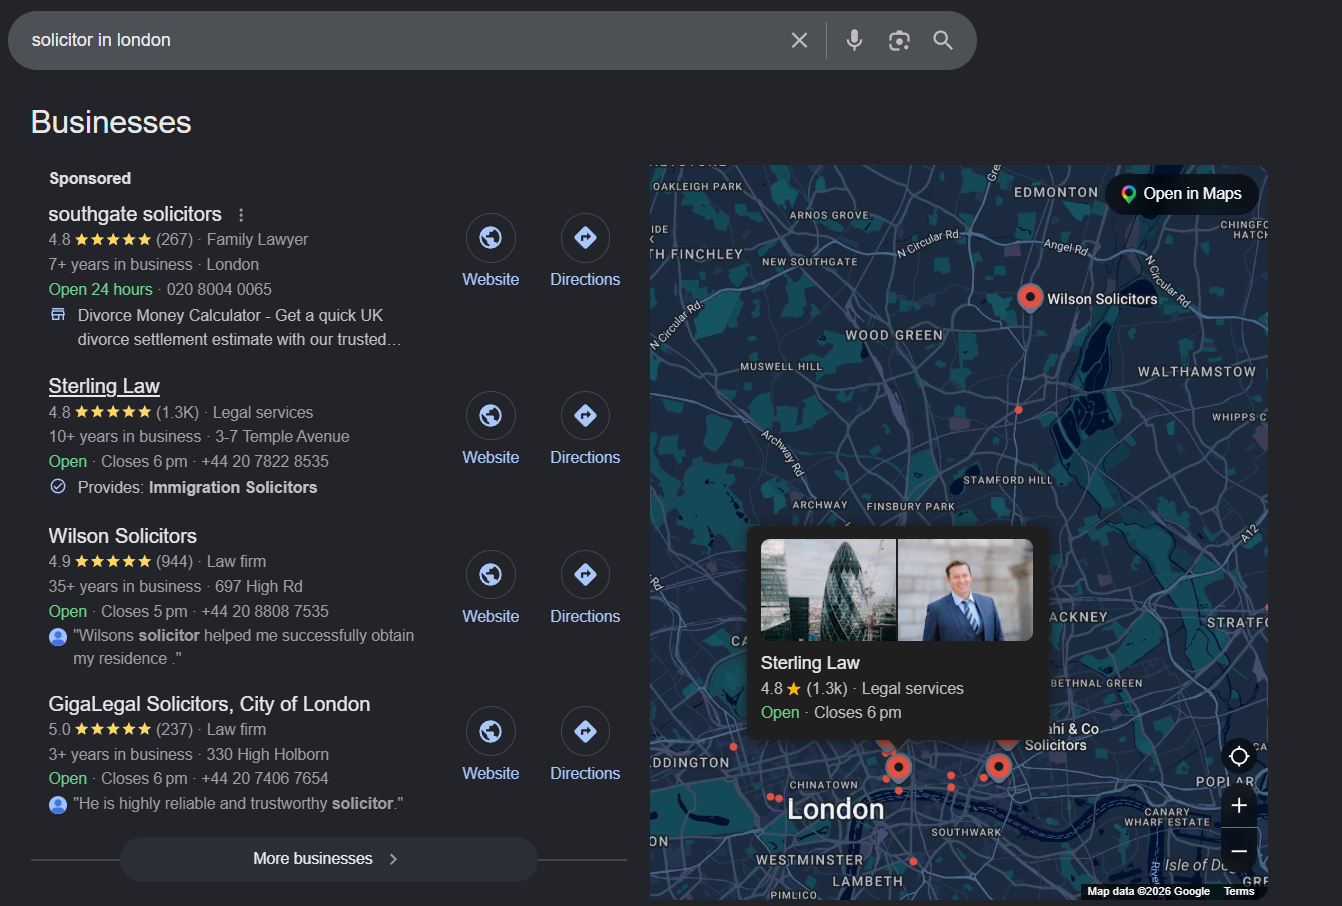
Task: Click the More businesses button
Action: coord(329,859)
